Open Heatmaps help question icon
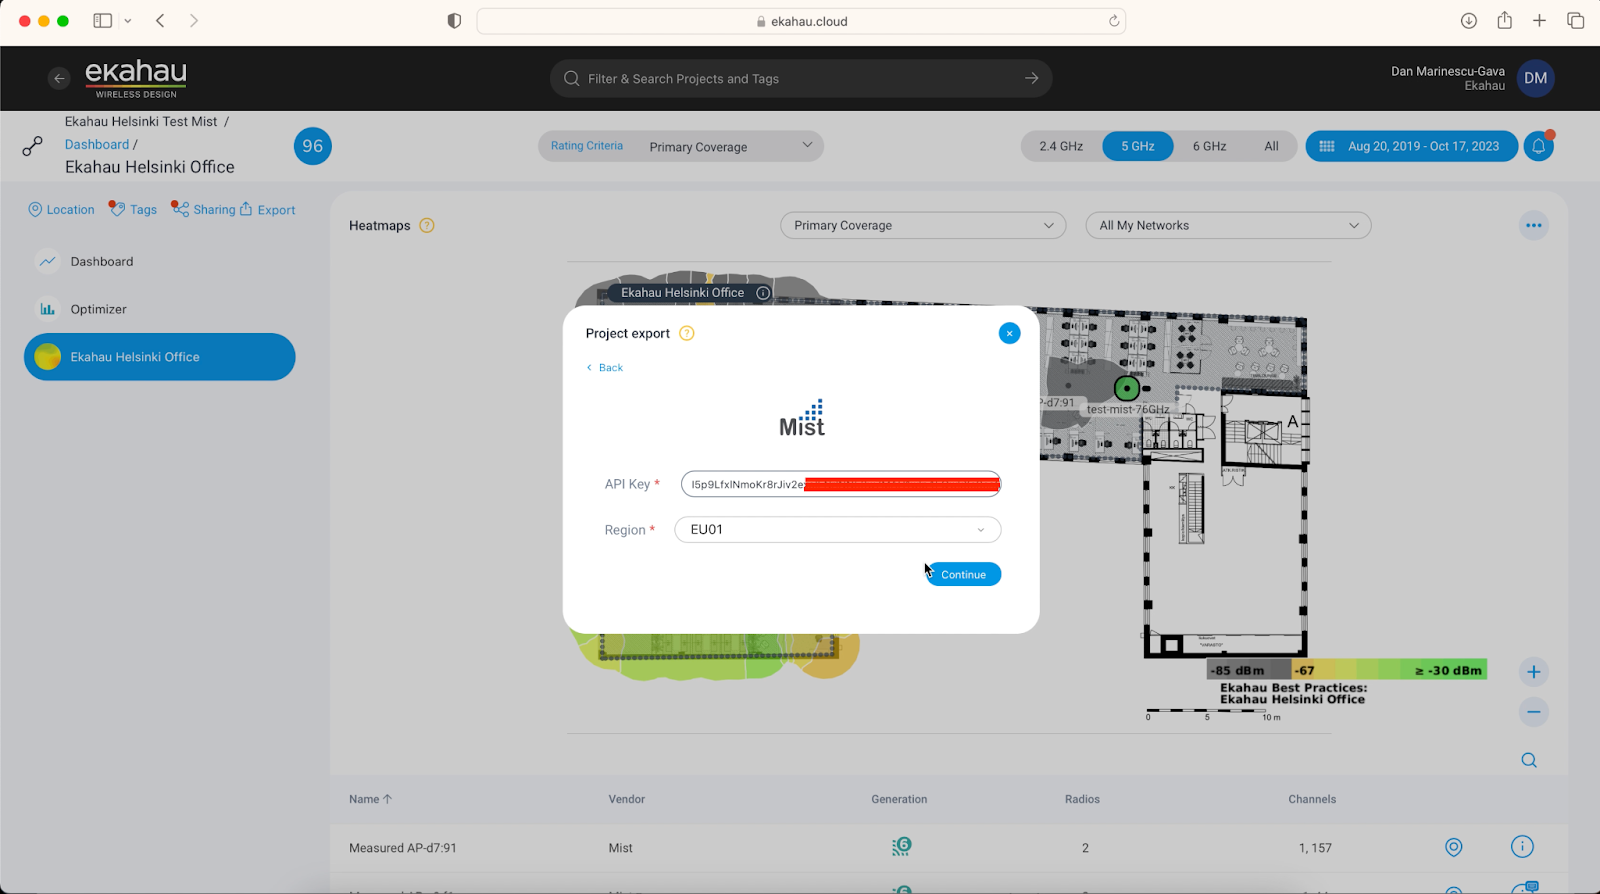Viewport: 1600px width, 894px height. [427, 225]
